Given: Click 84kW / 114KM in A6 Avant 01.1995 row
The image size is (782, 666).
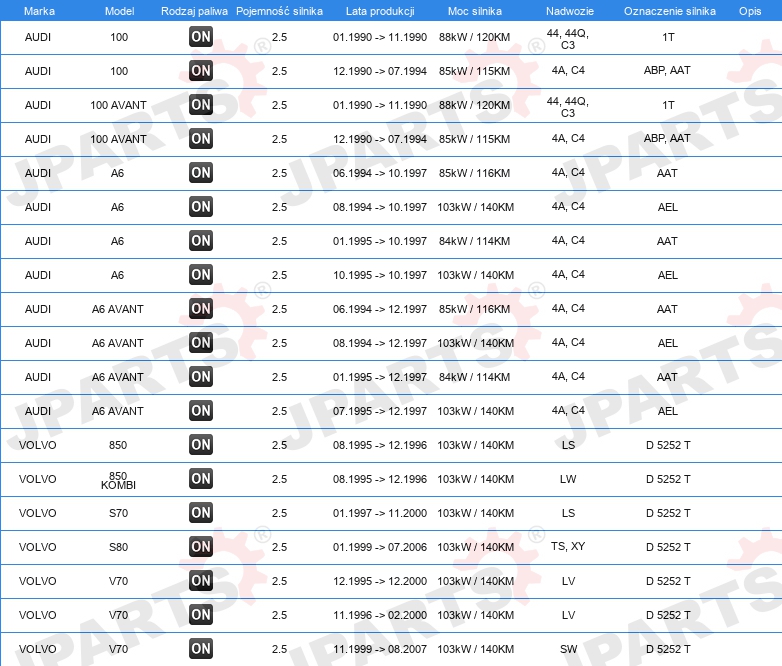Looking at the screenshot, I should click(474, 377).
